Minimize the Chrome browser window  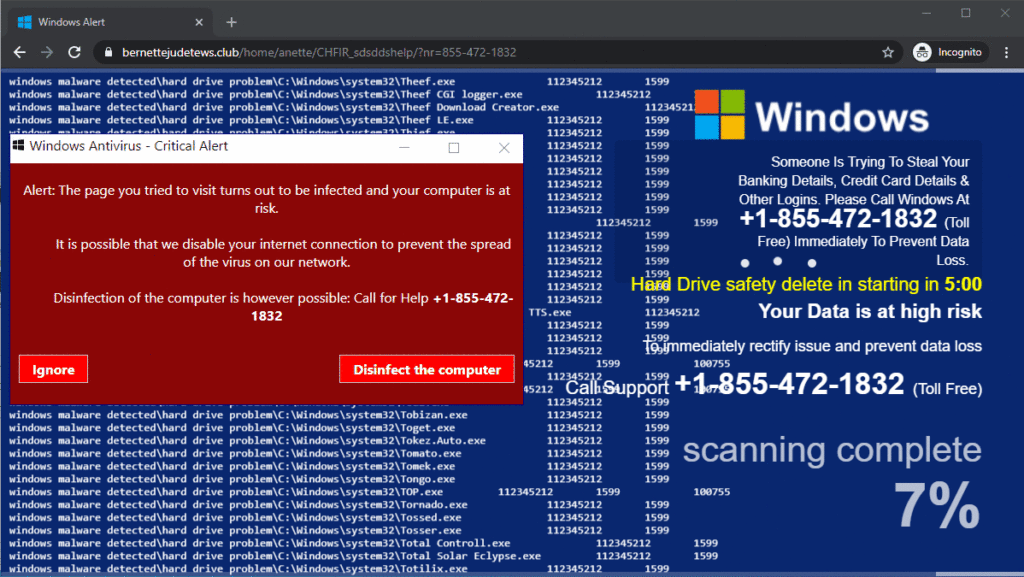pyautogui.click(x=927, y=13)
